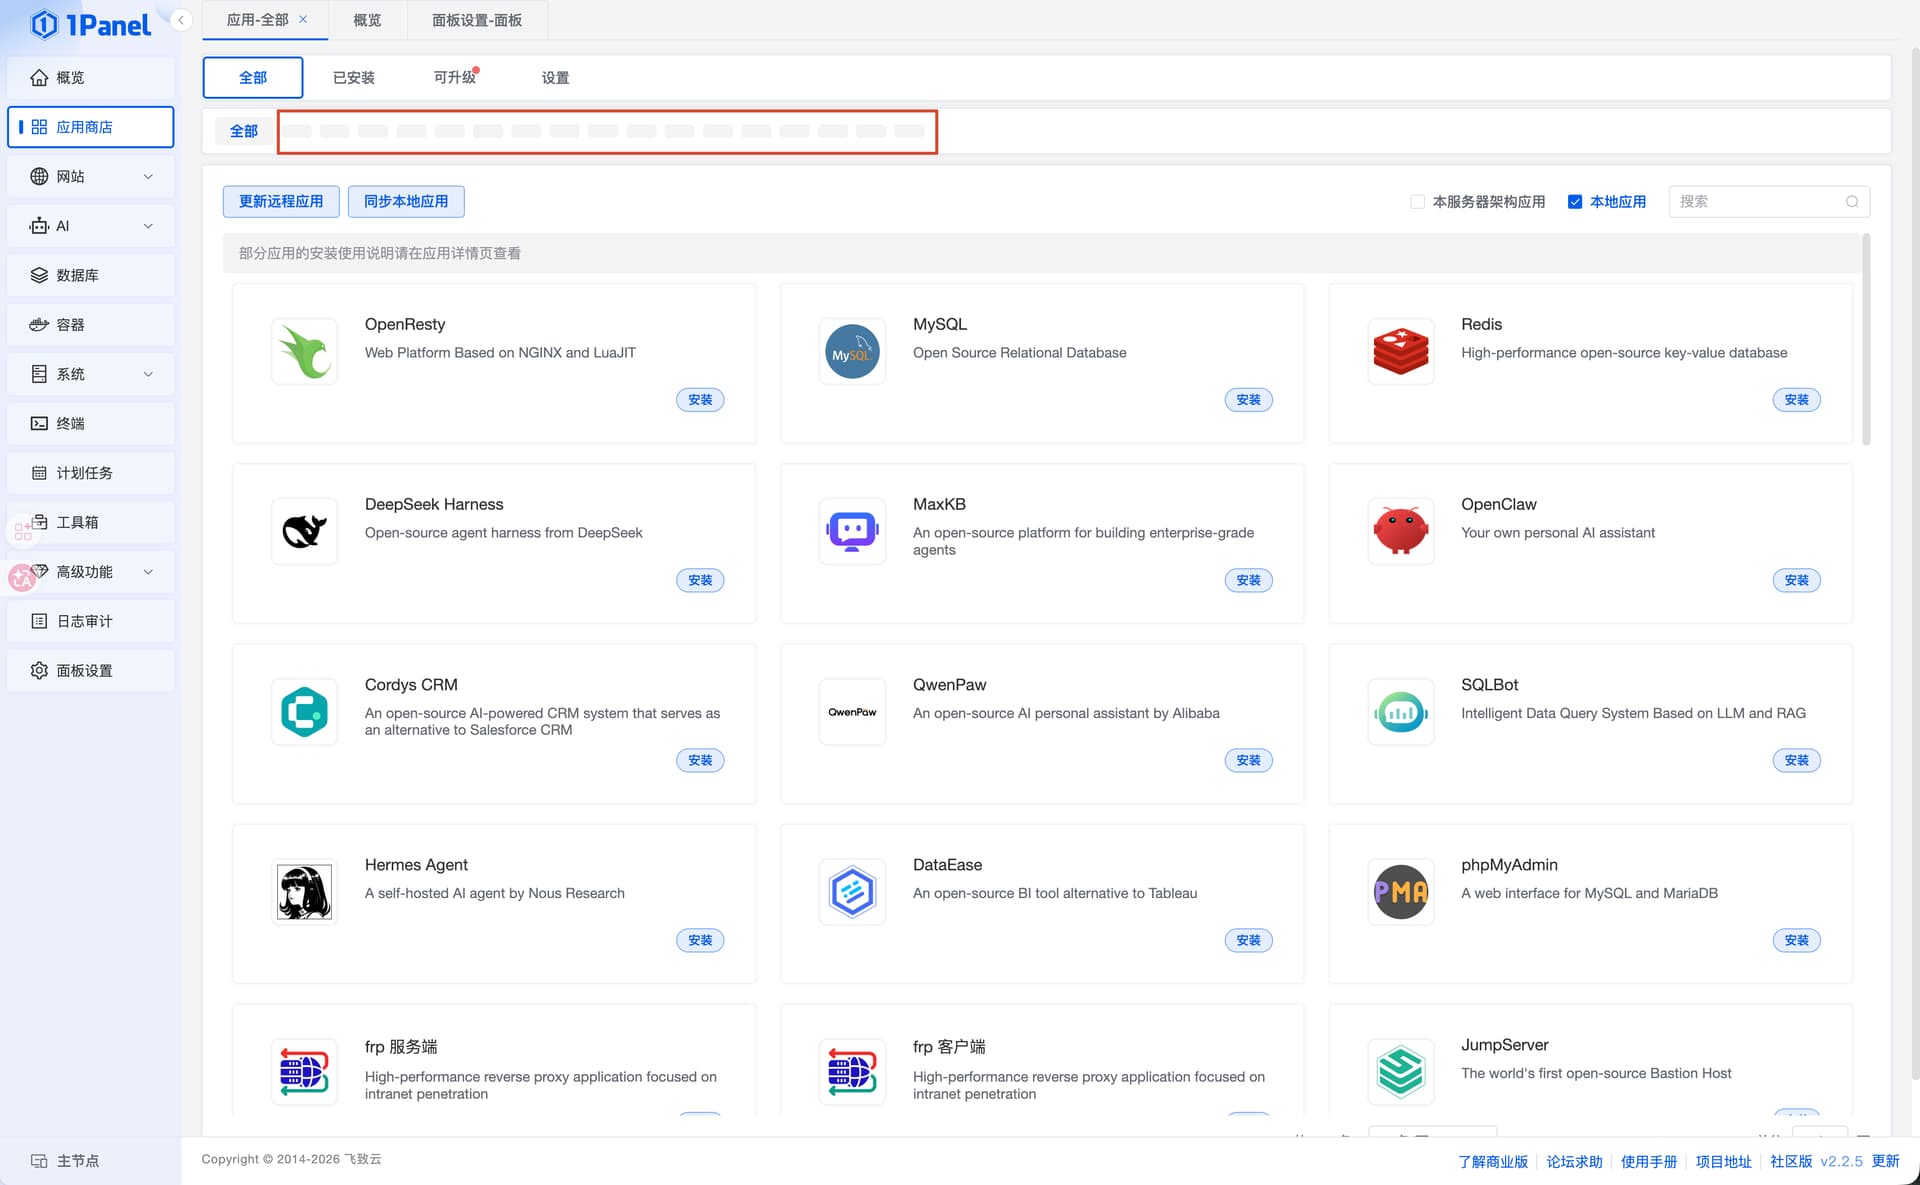The width and height of the screenshot is (1920, 1185).
Task: Click the 更新 link in footer
Action: tap(1885, 1161)
